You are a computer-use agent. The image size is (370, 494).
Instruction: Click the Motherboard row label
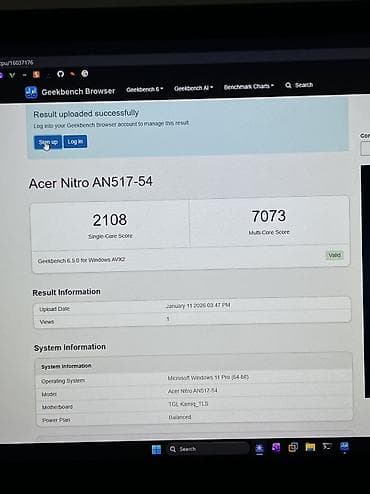pos(57,407)
